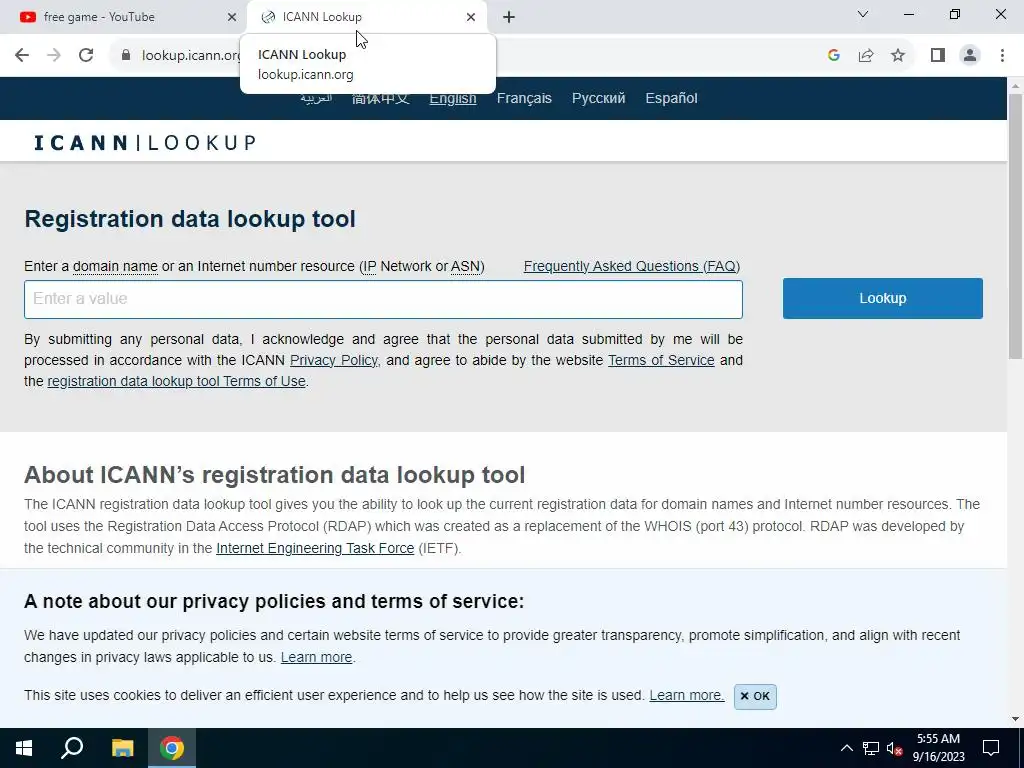The height and width of the screenshot is (768, 1024).
Task: Switch language to English
Action: pyautogui.click(x=453, y=99)
